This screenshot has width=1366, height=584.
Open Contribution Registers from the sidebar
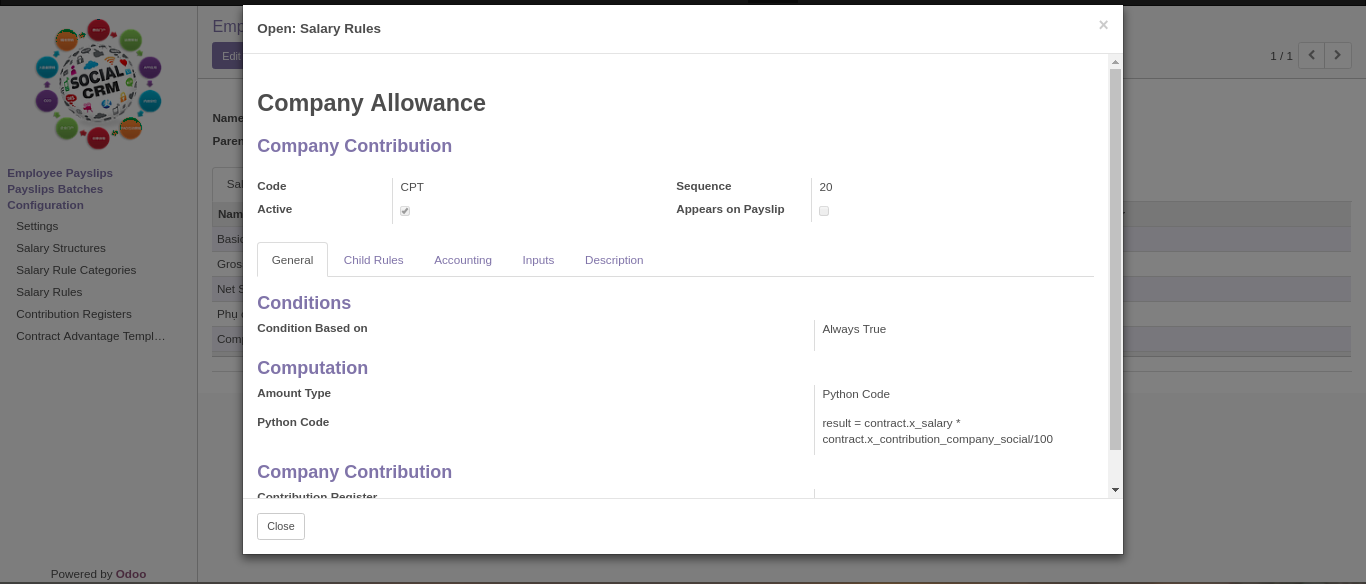(x=74, y=314)
